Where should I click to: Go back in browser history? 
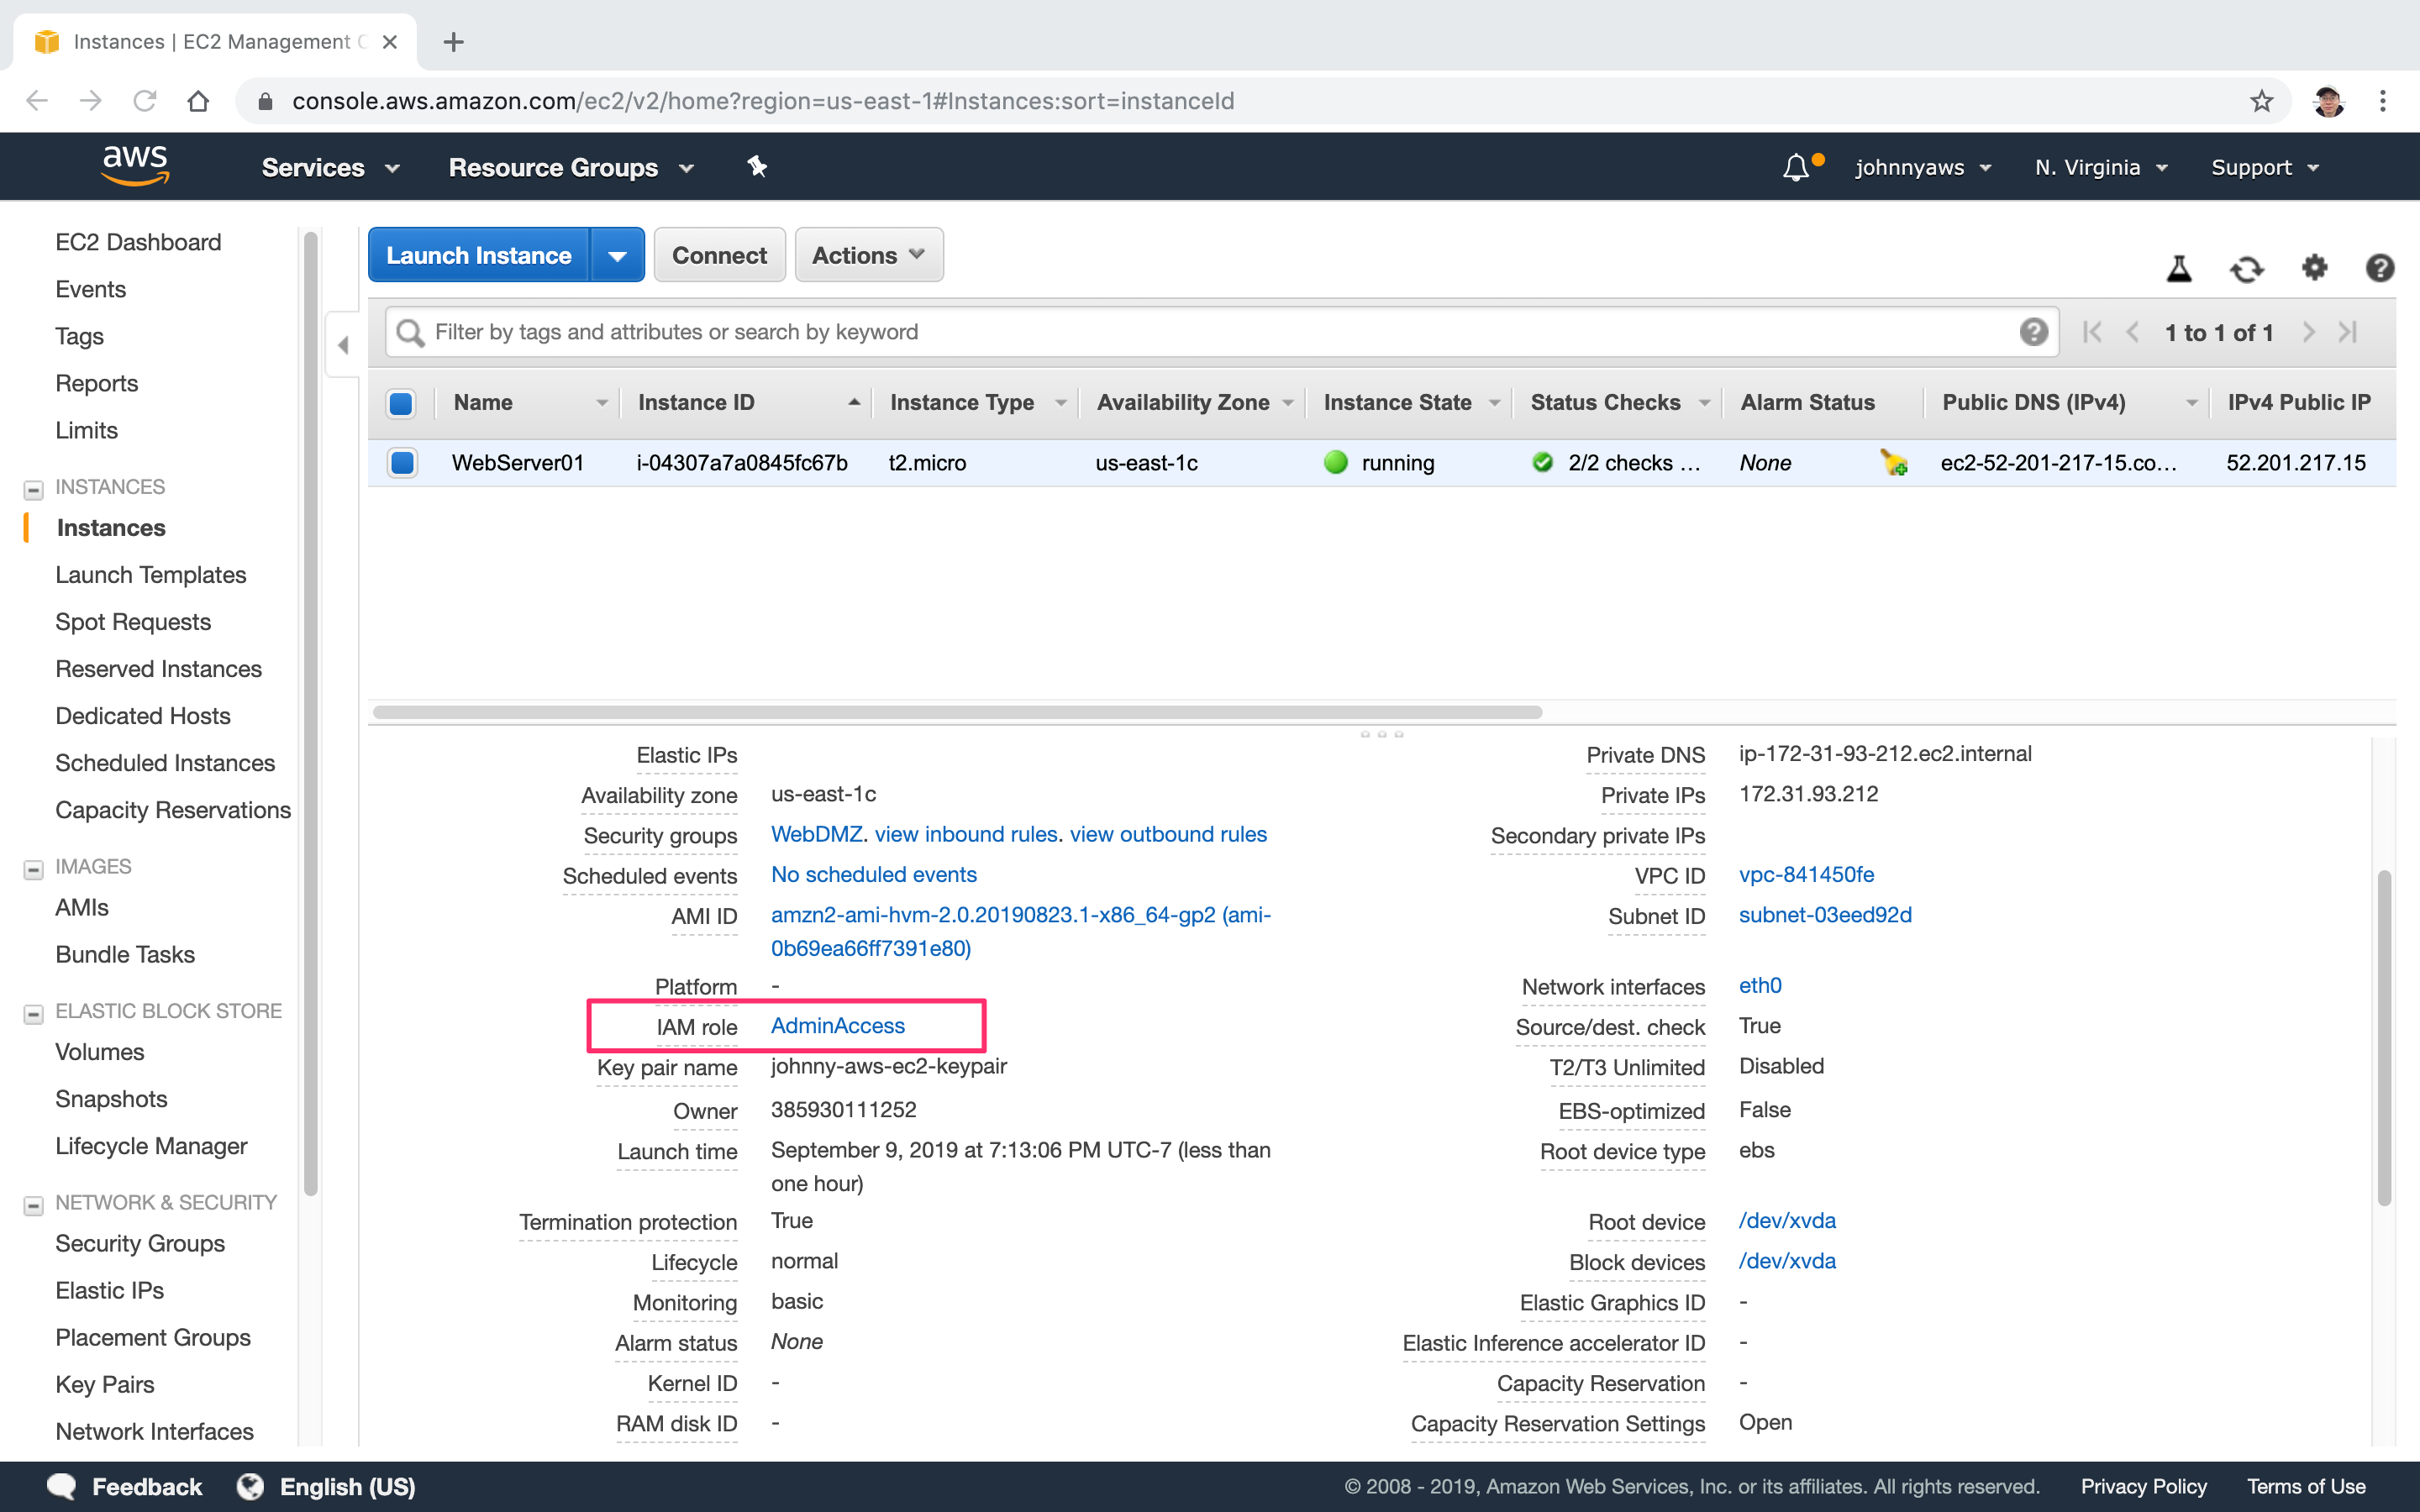coord(37,101)
